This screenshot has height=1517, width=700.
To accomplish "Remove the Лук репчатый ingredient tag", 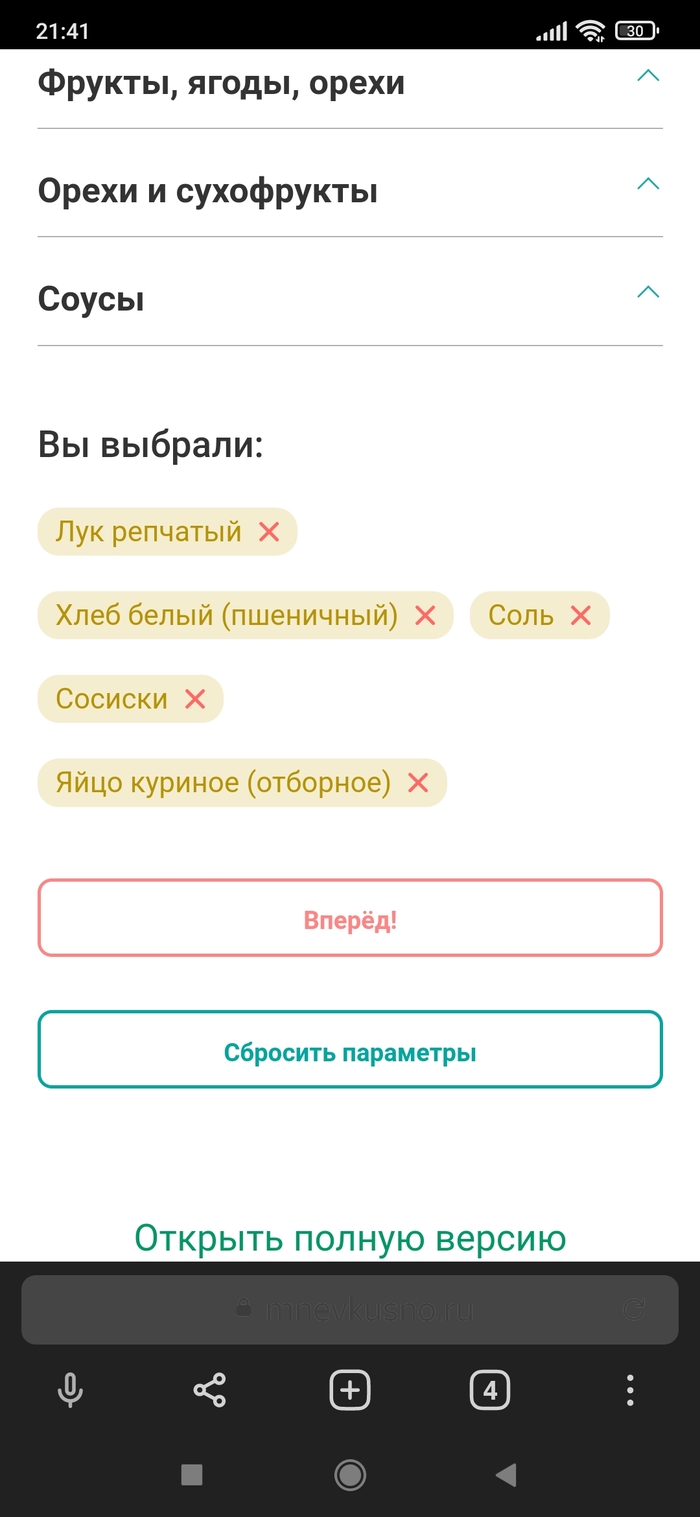I will (x=269, y=532).
